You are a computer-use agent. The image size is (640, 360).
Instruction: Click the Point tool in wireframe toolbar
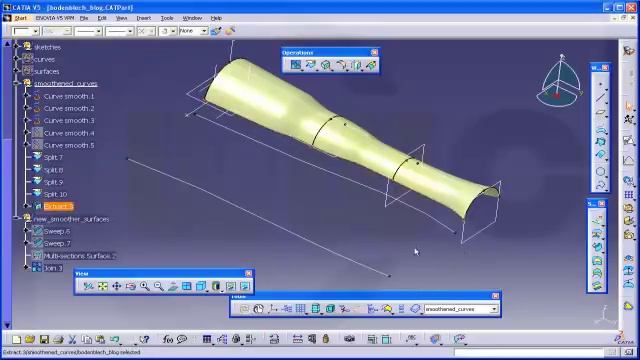pos(600,84)
